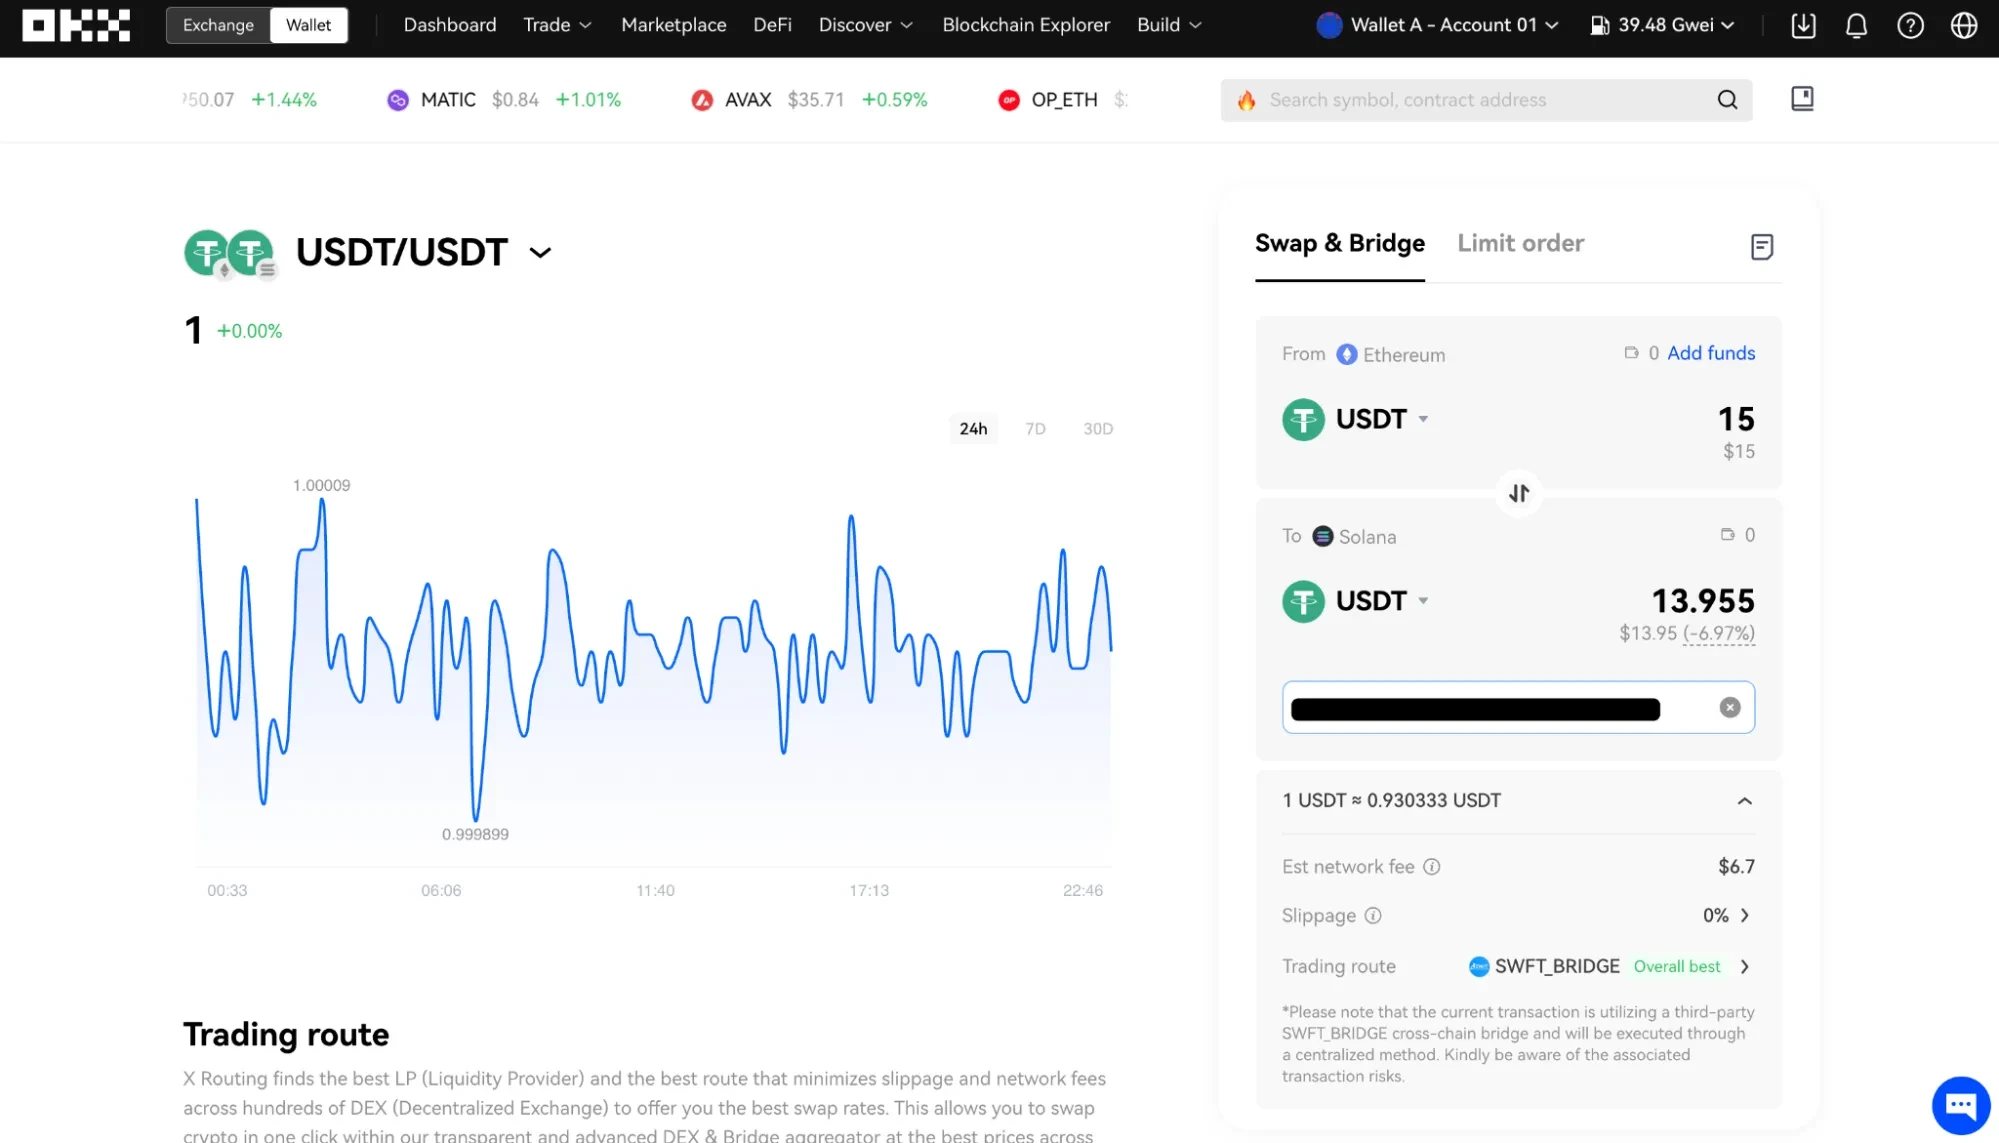1999x1143 pixels.
Task: Click the From wallet balance icon
Action: point(1631,353)
